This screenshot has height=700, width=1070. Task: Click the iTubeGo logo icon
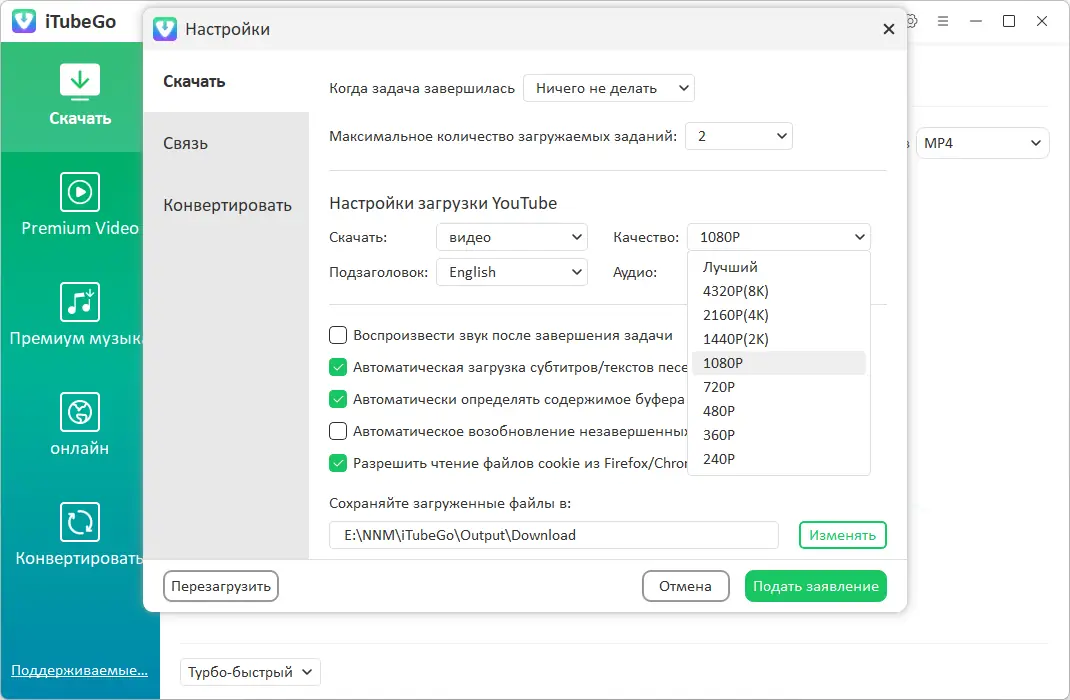point(23,21)
